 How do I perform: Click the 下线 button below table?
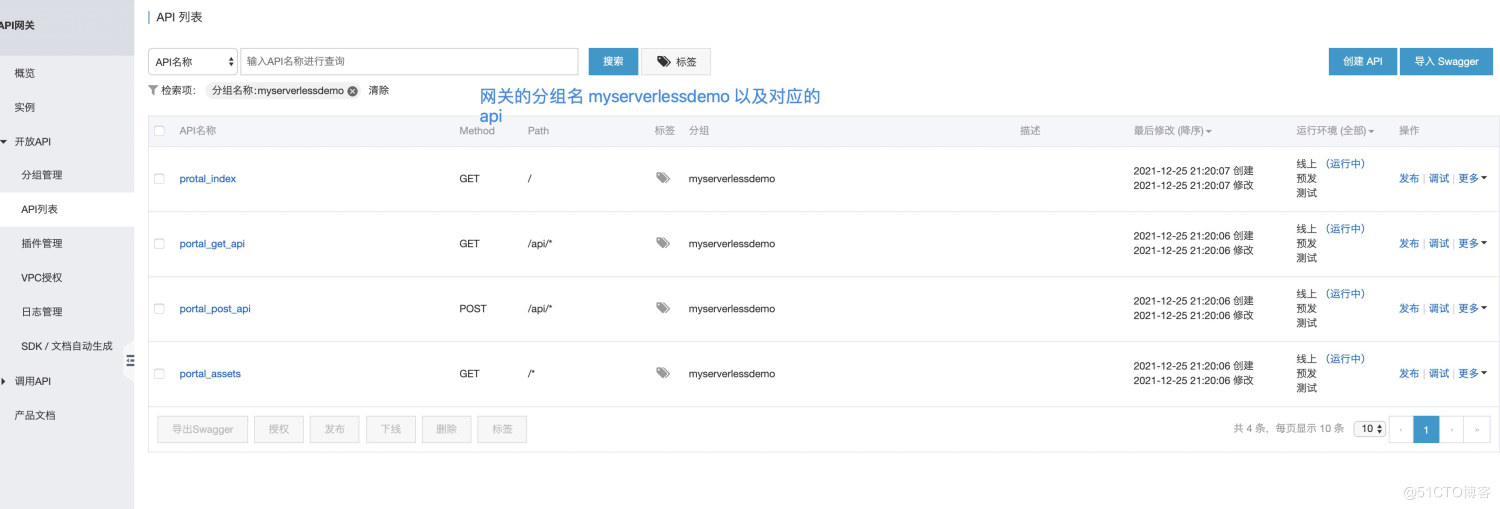390,429
